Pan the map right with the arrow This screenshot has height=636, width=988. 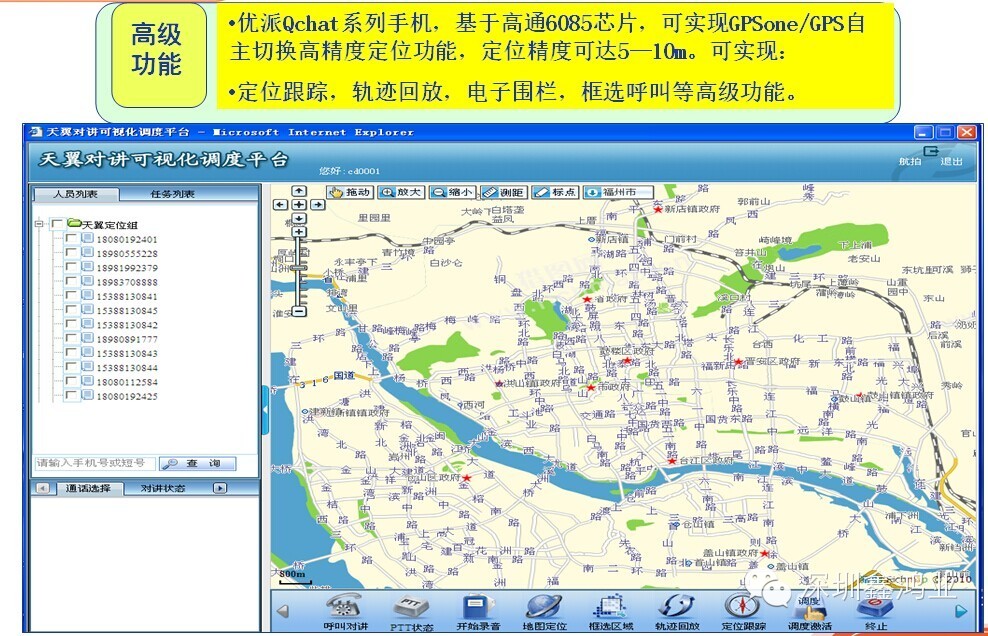click(x=318, y=205)
